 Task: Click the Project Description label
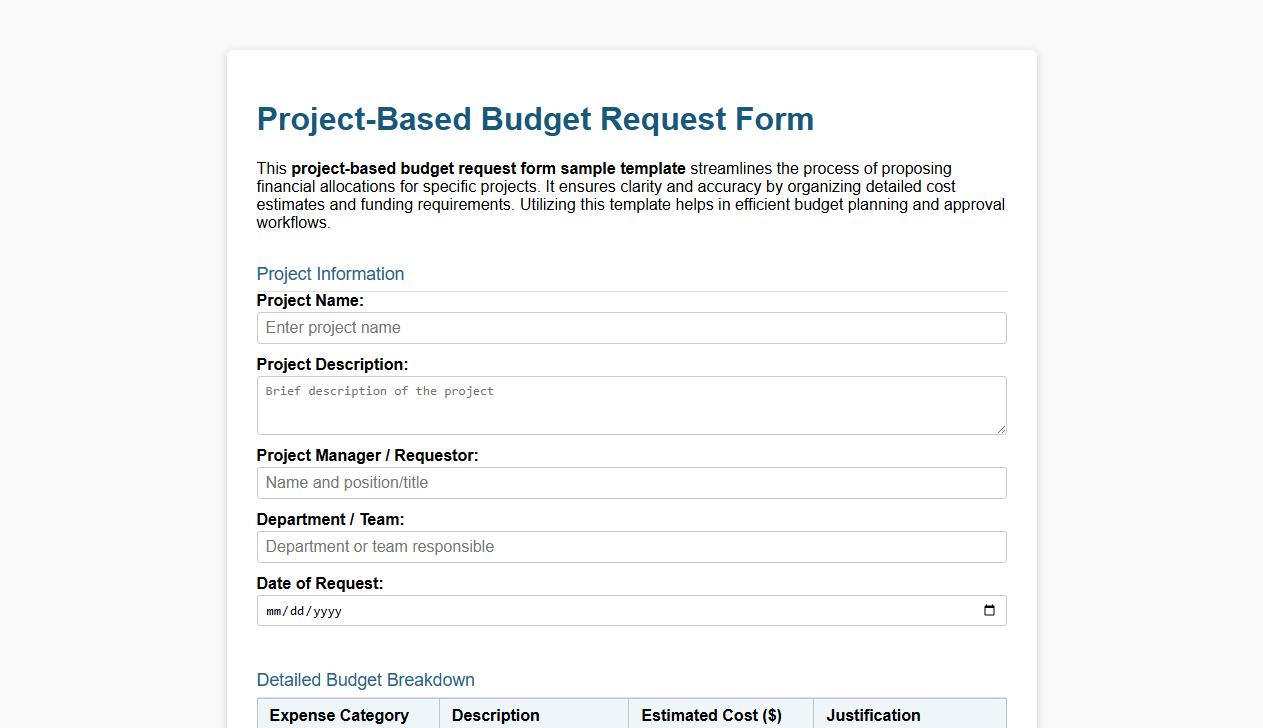point(332,364)
